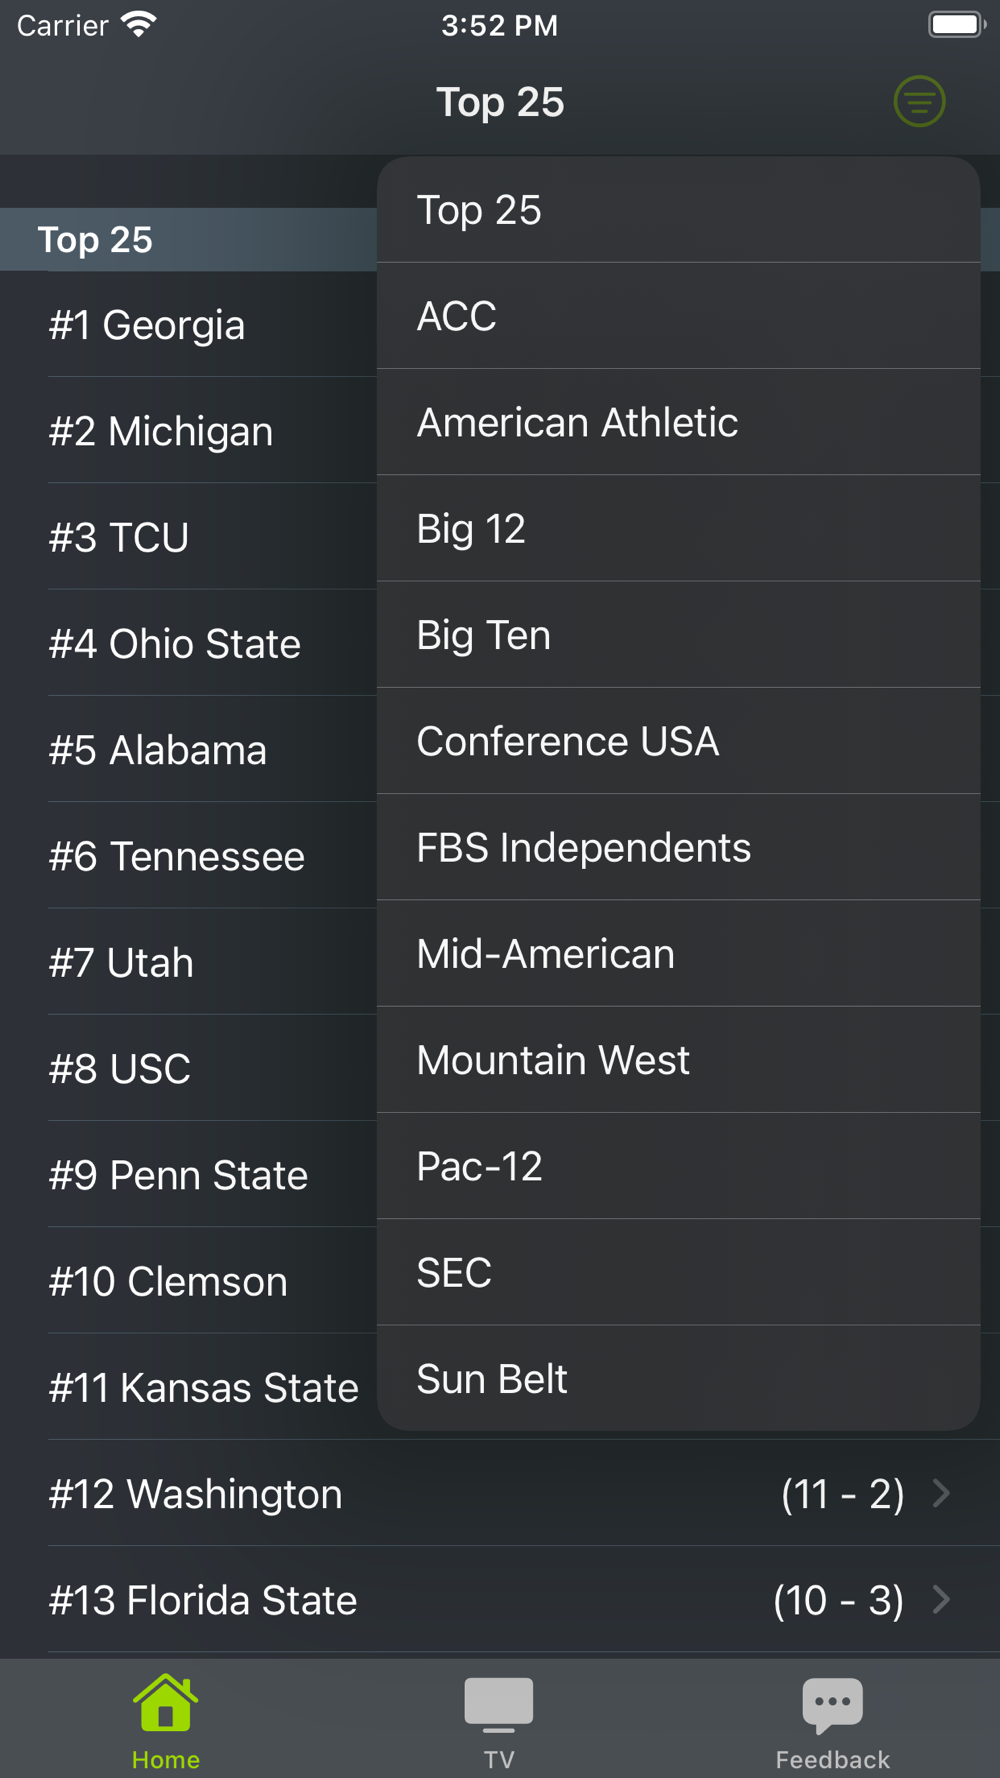Pick FBS Independents from the menu
The width and height of the screenshot is (1000, 1778).
click(678, 847)
